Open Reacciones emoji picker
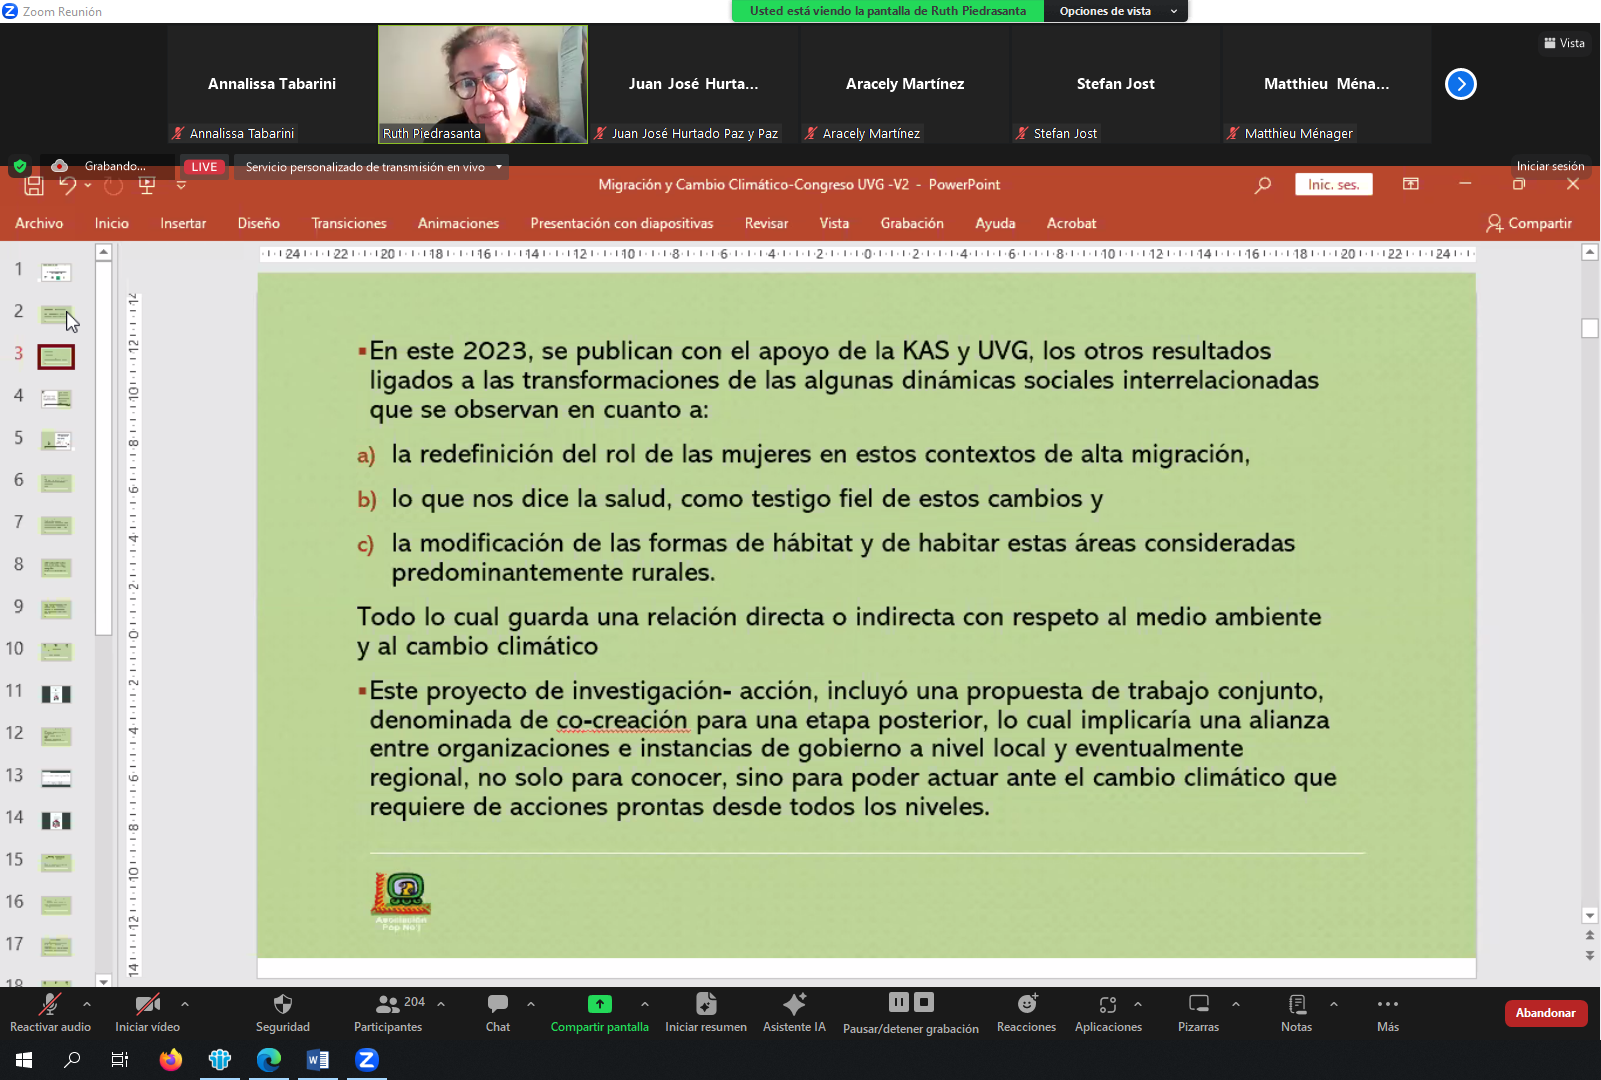The height and width of the screenshot is (1080, 1601). [x=1026, y=1004]
